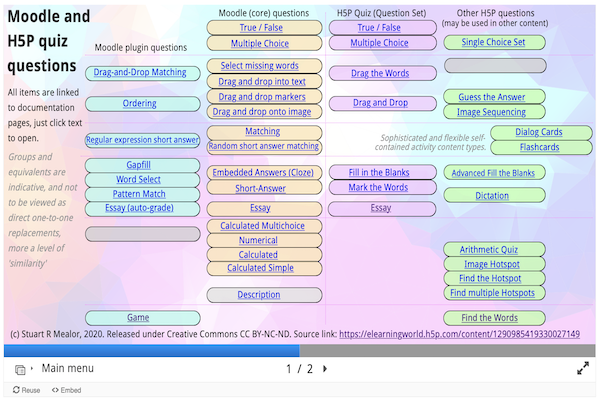The width and height of the screenshot is (600, 400).
Task: Click the Reuse button
Action: [x=26, y=390]
